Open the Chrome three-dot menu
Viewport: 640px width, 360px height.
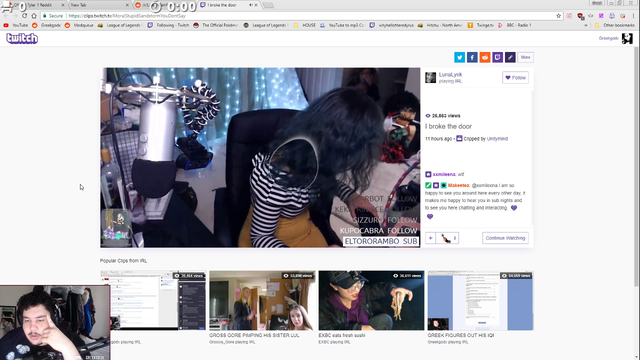point(633,16)
